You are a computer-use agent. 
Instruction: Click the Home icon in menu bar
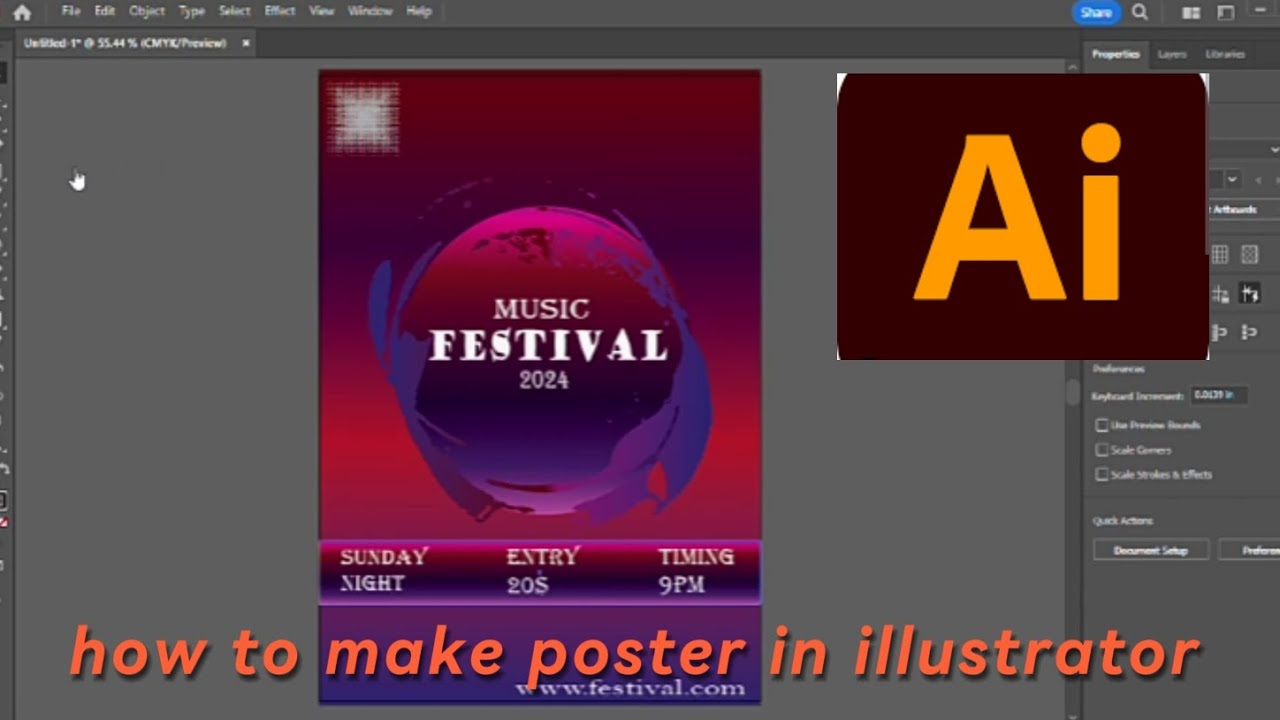[21, 13]
